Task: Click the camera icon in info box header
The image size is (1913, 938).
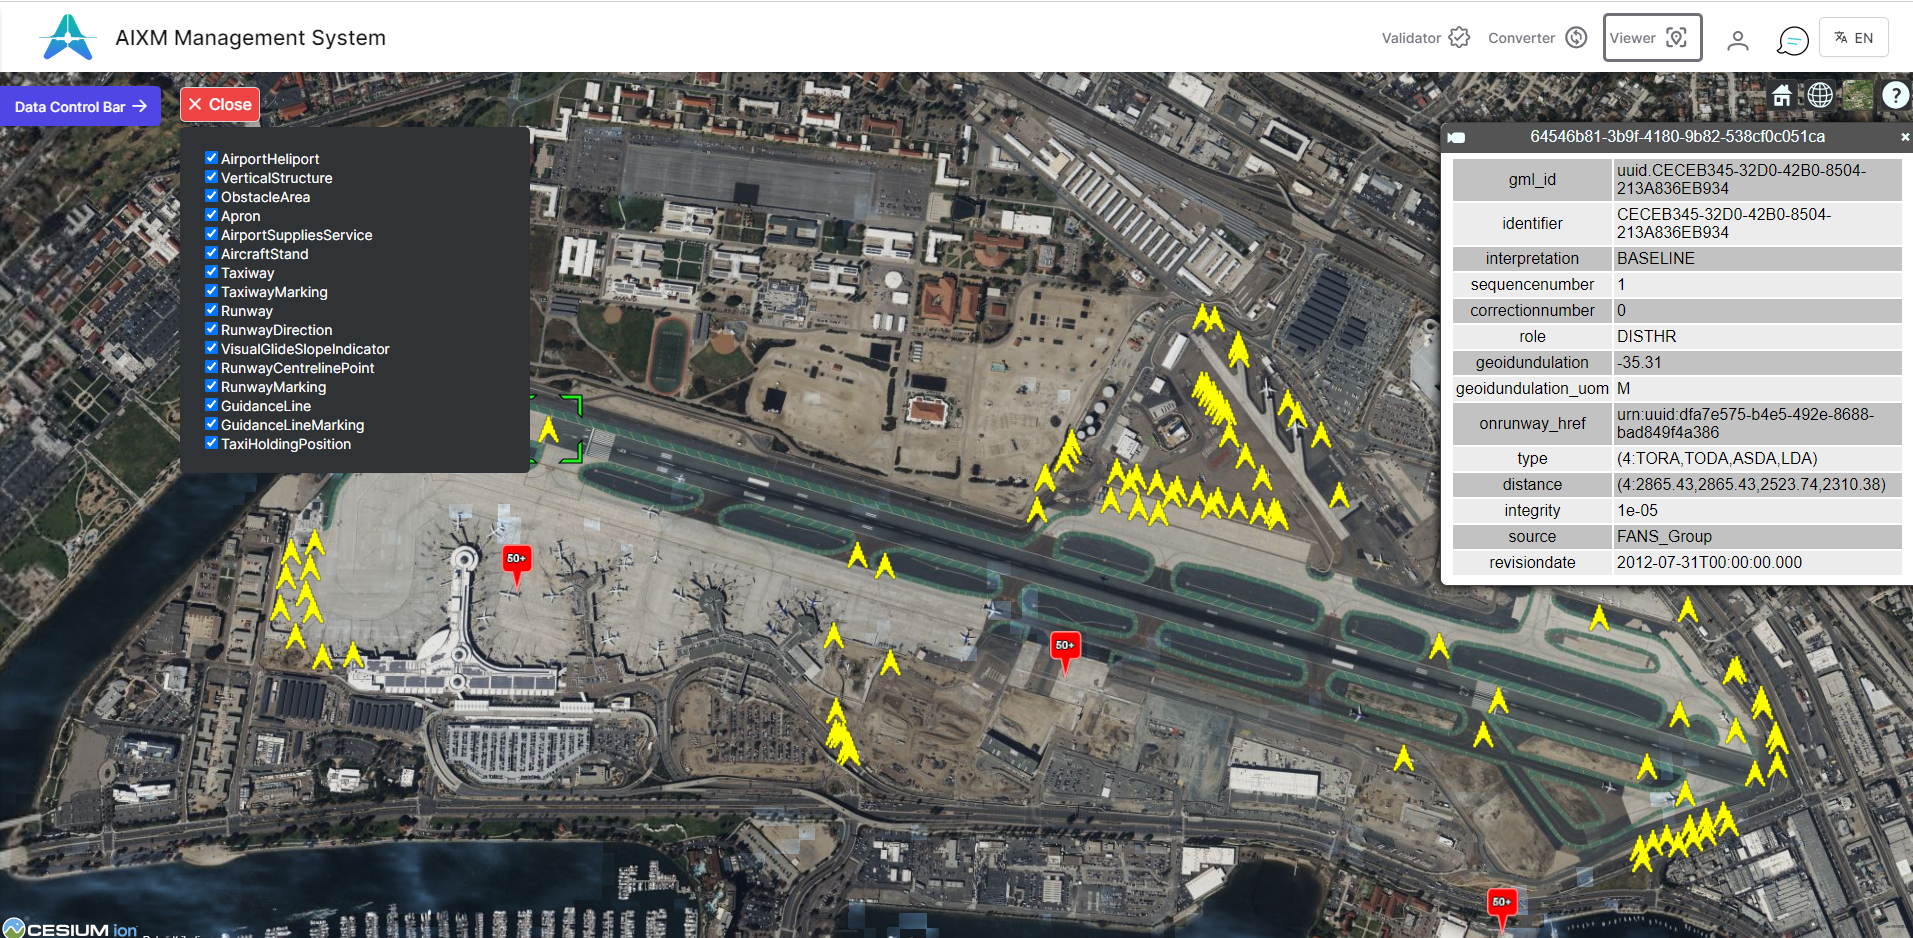Action: [1457, 138]
